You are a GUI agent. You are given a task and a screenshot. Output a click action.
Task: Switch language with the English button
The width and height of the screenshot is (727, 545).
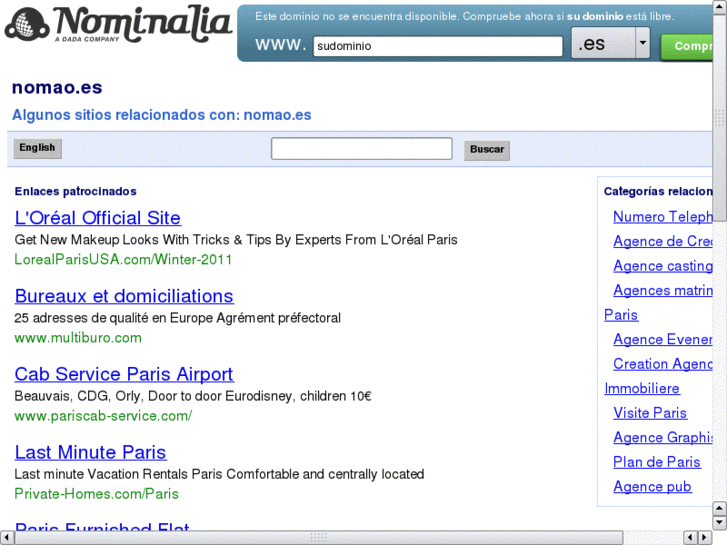(37, 148)
